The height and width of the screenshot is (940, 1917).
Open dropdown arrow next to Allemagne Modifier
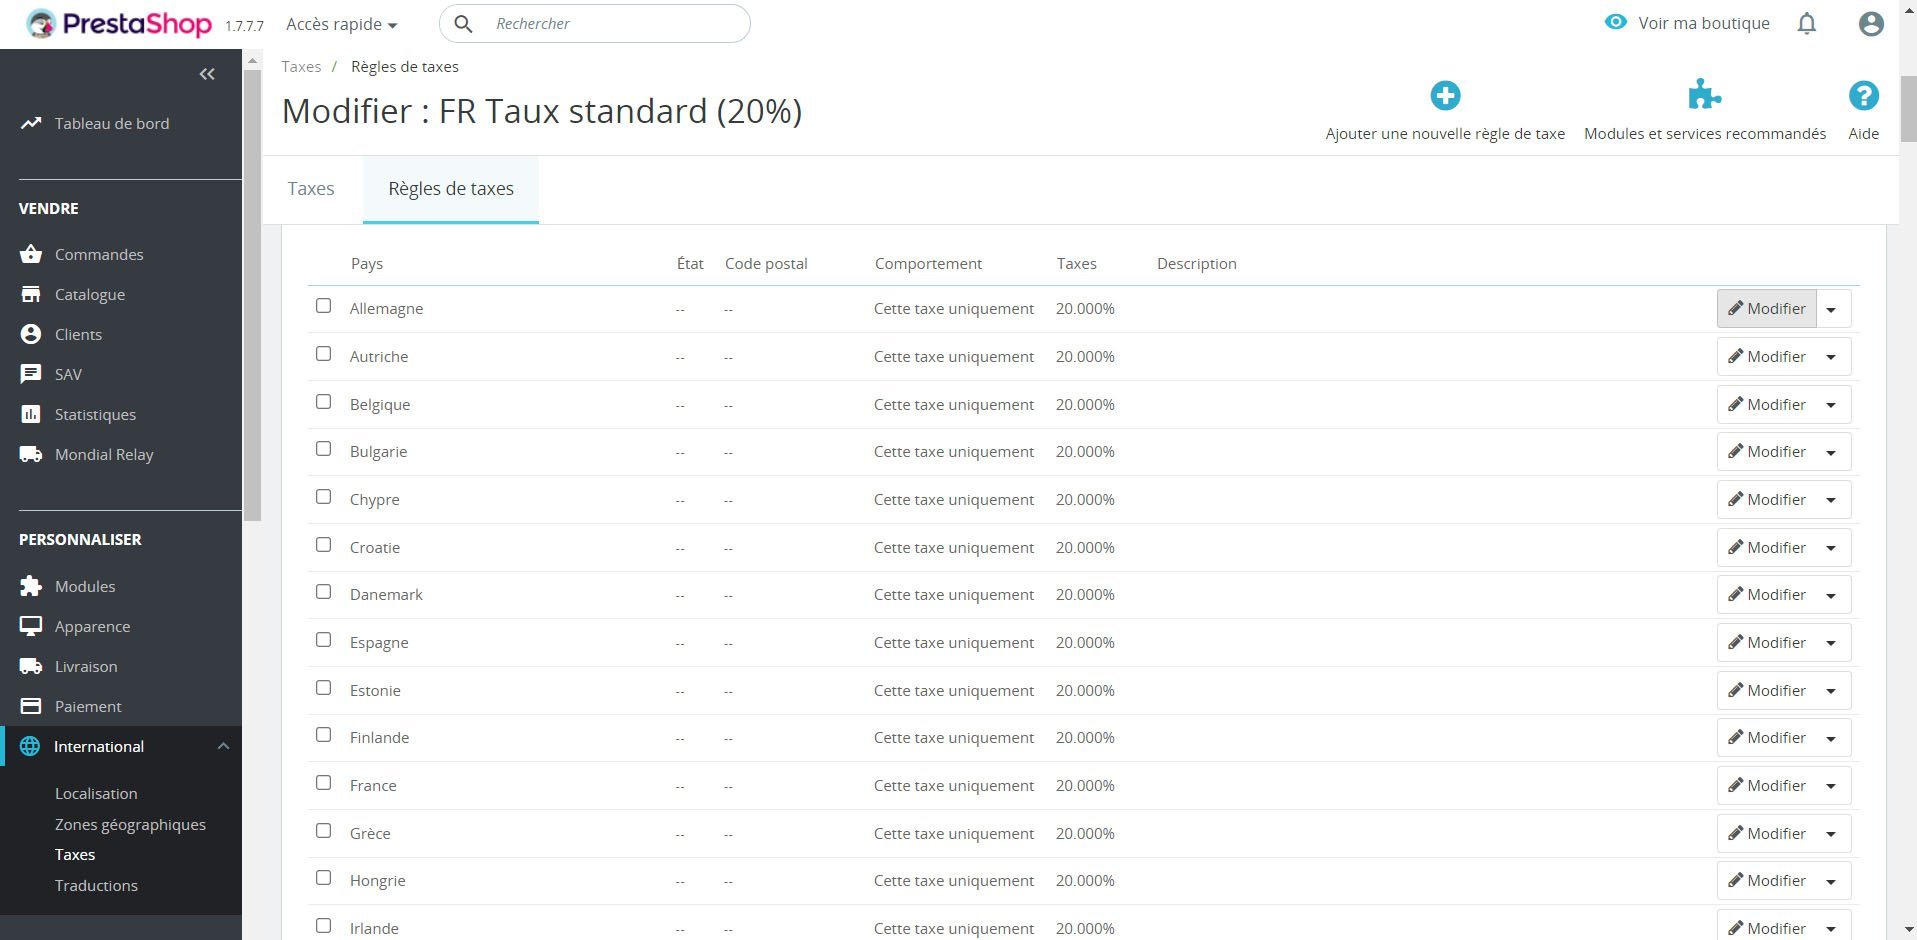(1832, 309)
